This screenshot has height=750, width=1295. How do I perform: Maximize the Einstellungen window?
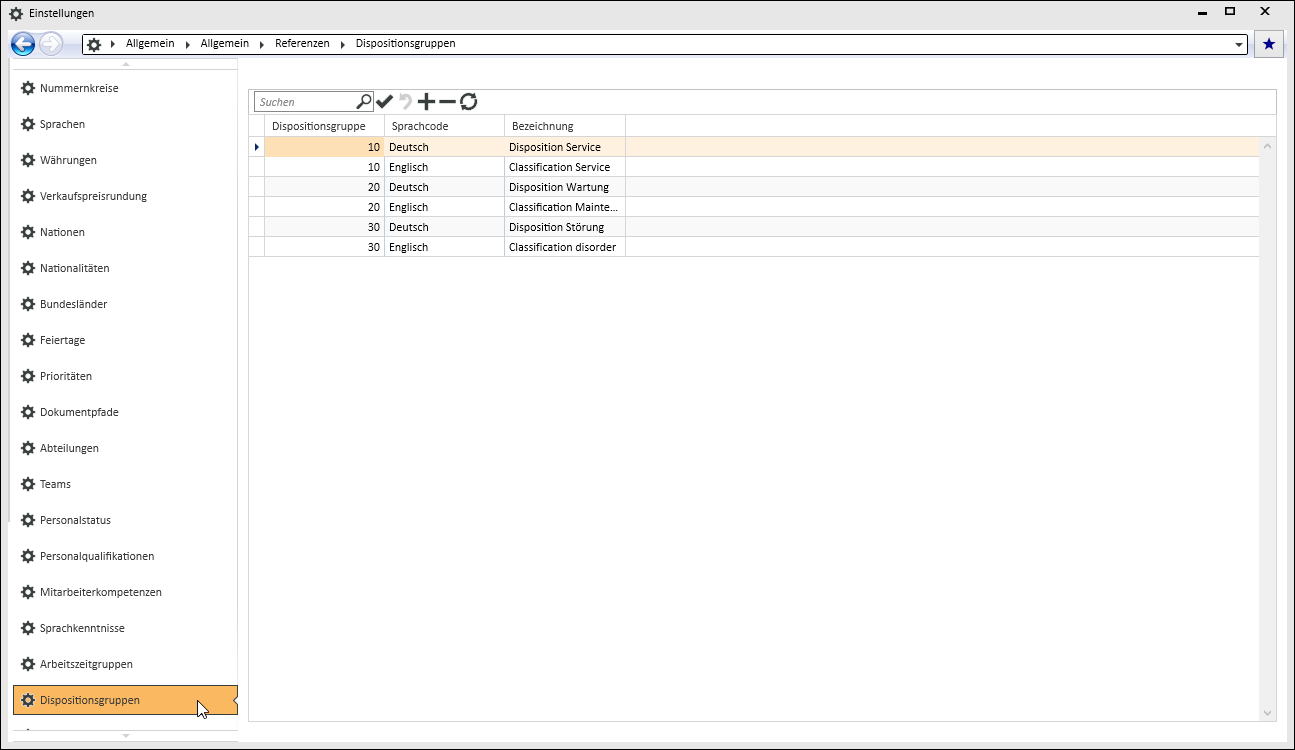pyautogui.click(x=1230, y=11)
